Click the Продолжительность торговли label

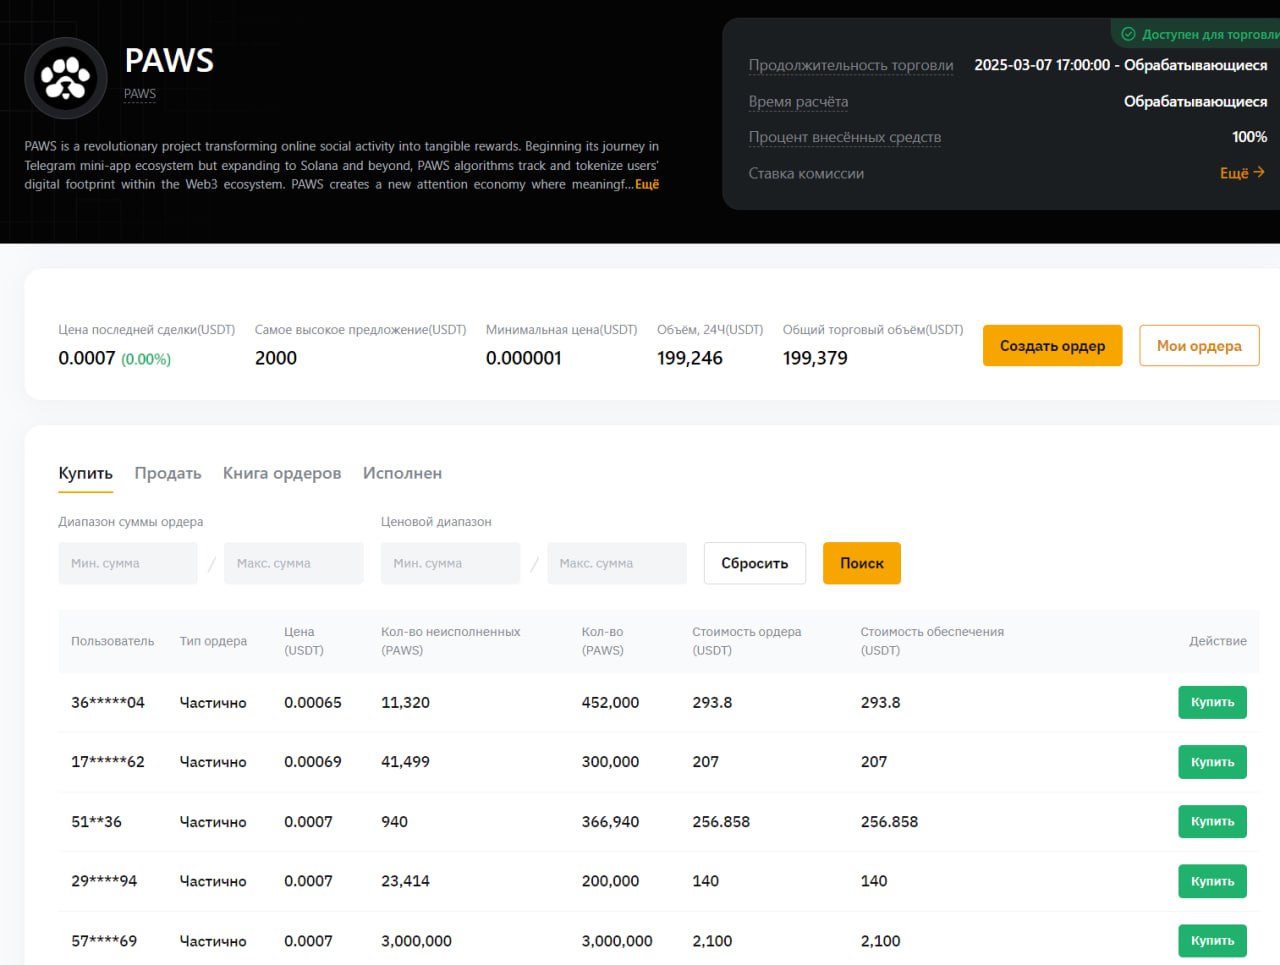pyautogui.click(x=851, y=65)
